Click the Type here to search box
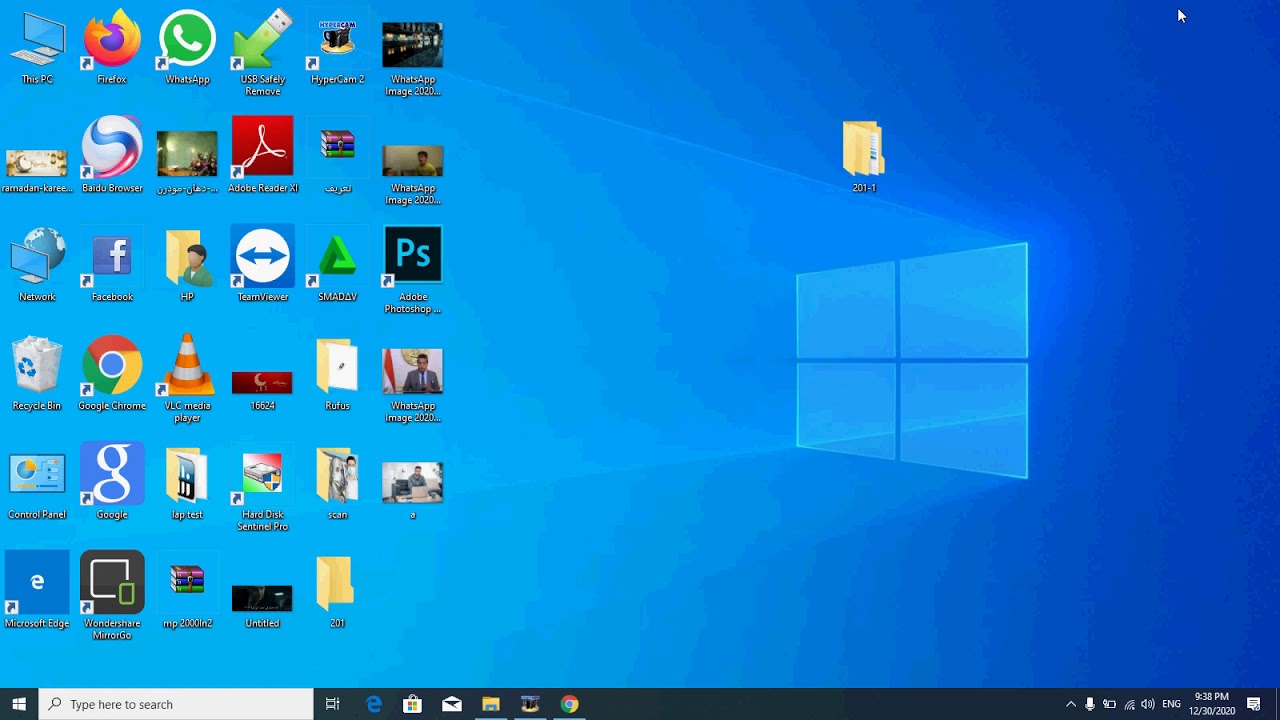1280x720 pixels. [176, 704]
